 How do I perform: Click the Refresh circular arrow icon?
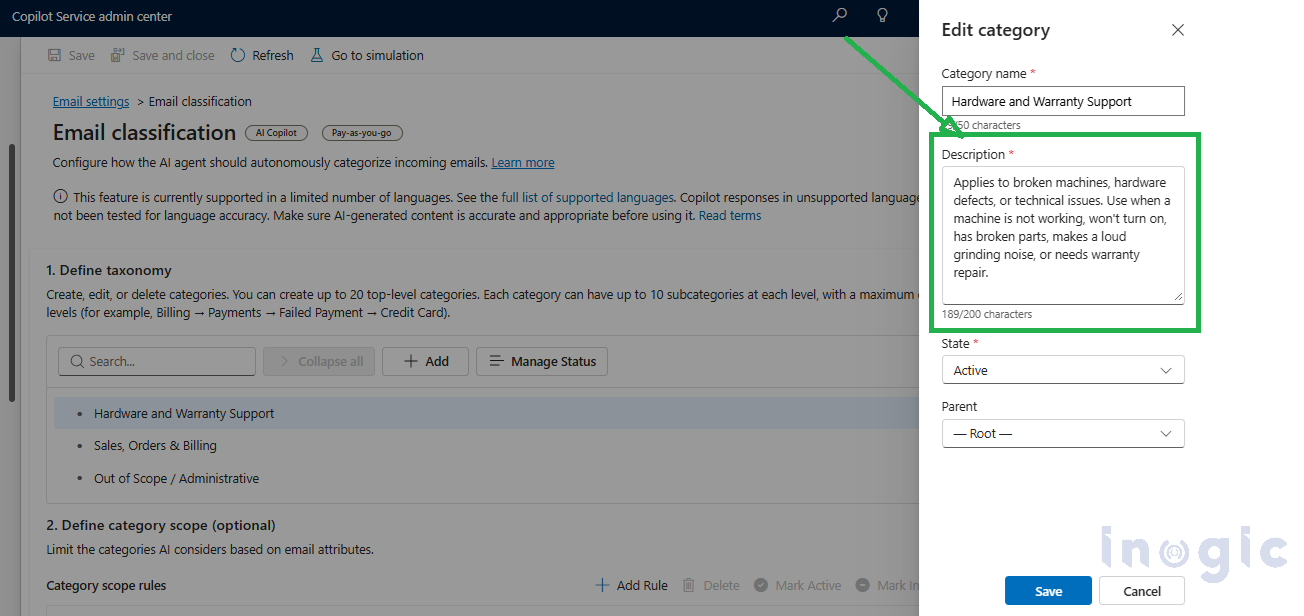(238, 55)
